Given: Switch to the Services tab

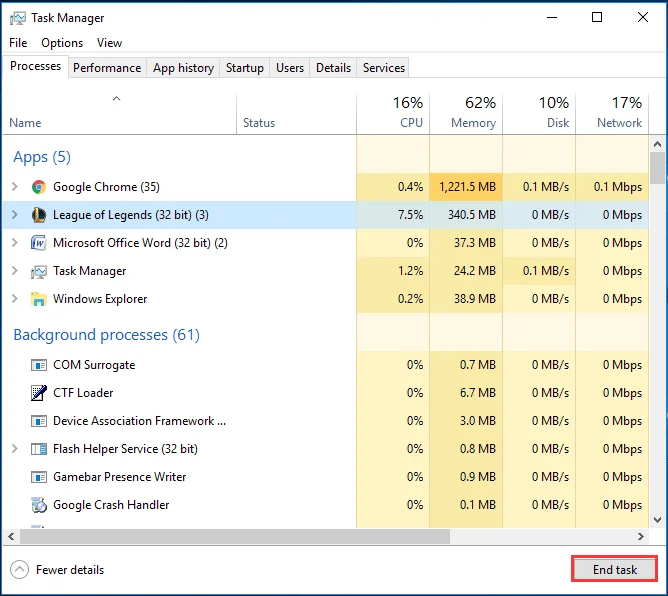Looking at the screenshot, I should (x=383, y=68).
